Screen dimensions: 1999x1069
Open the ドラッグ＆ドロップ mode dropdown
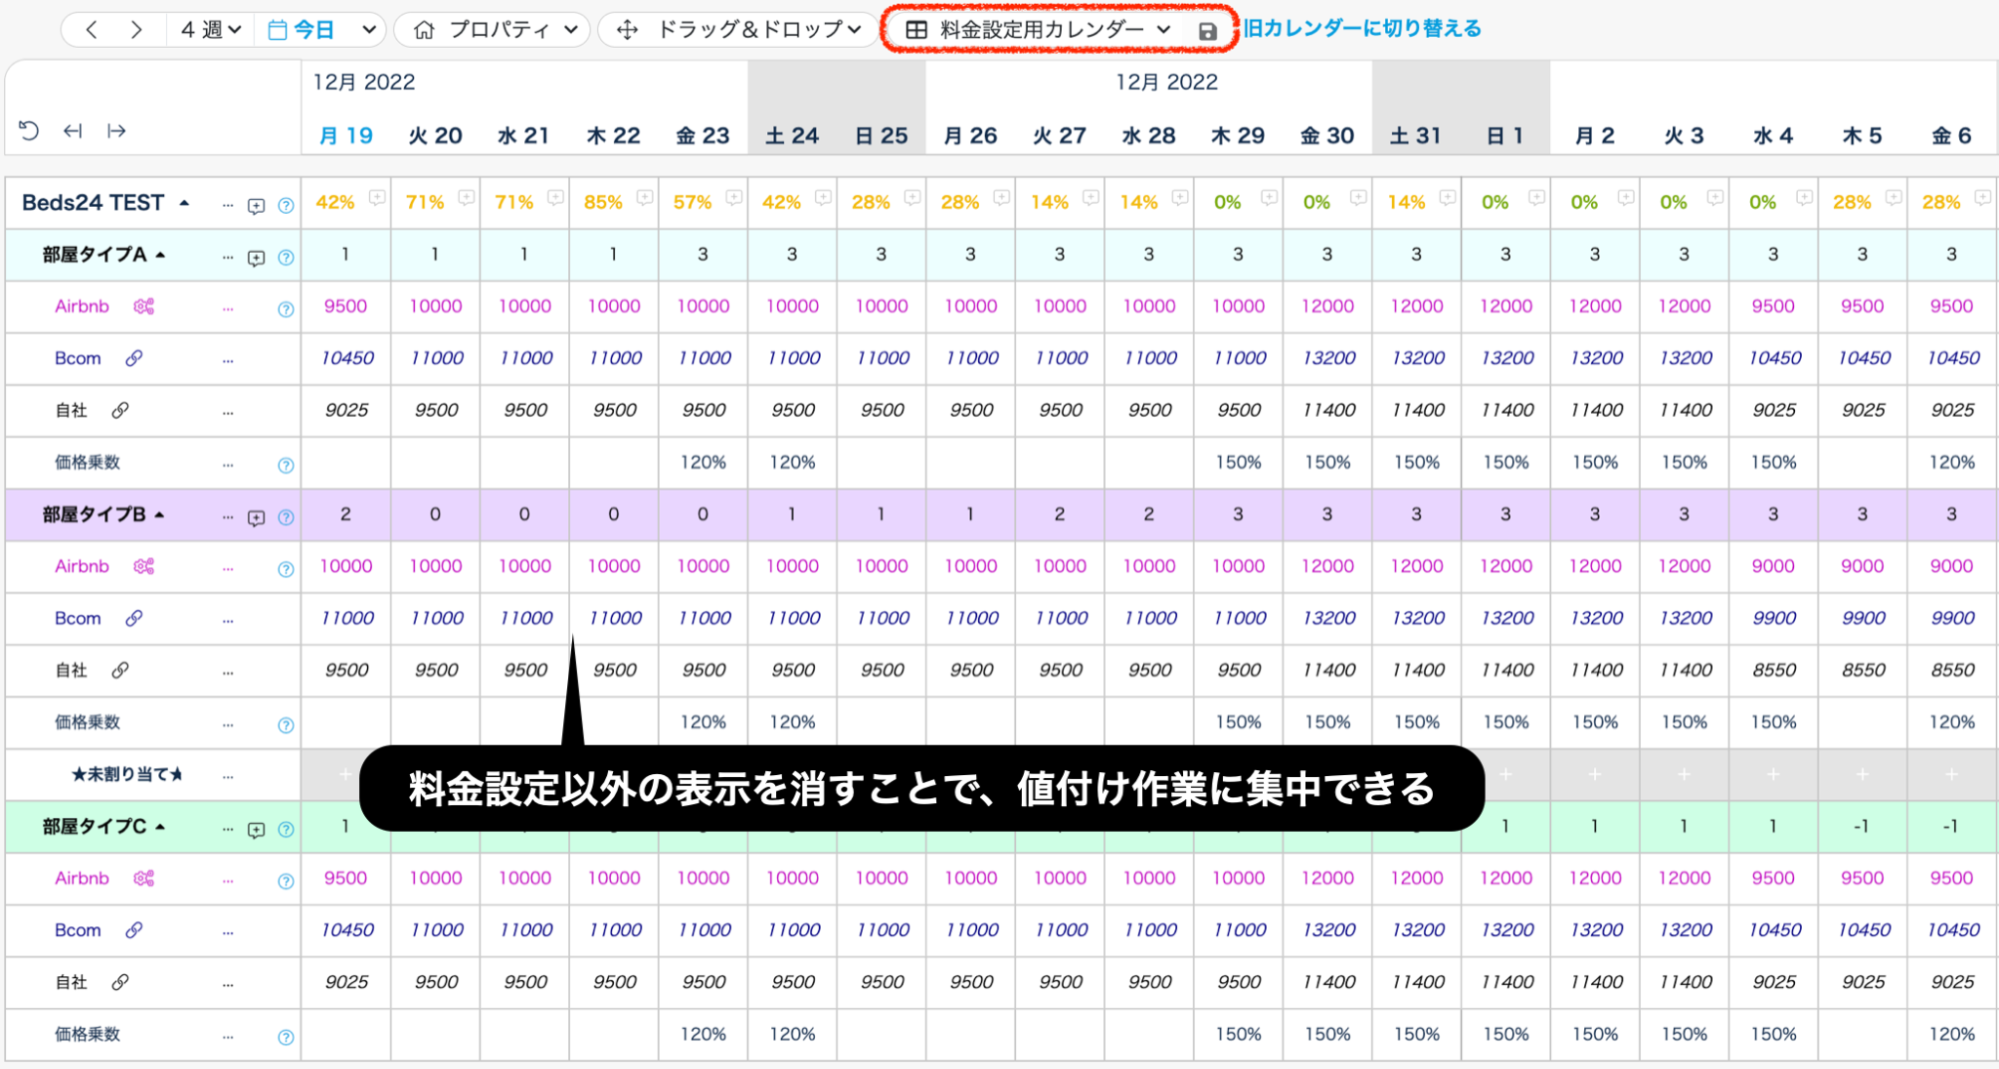pyautogui.click(x=738, y=30)
